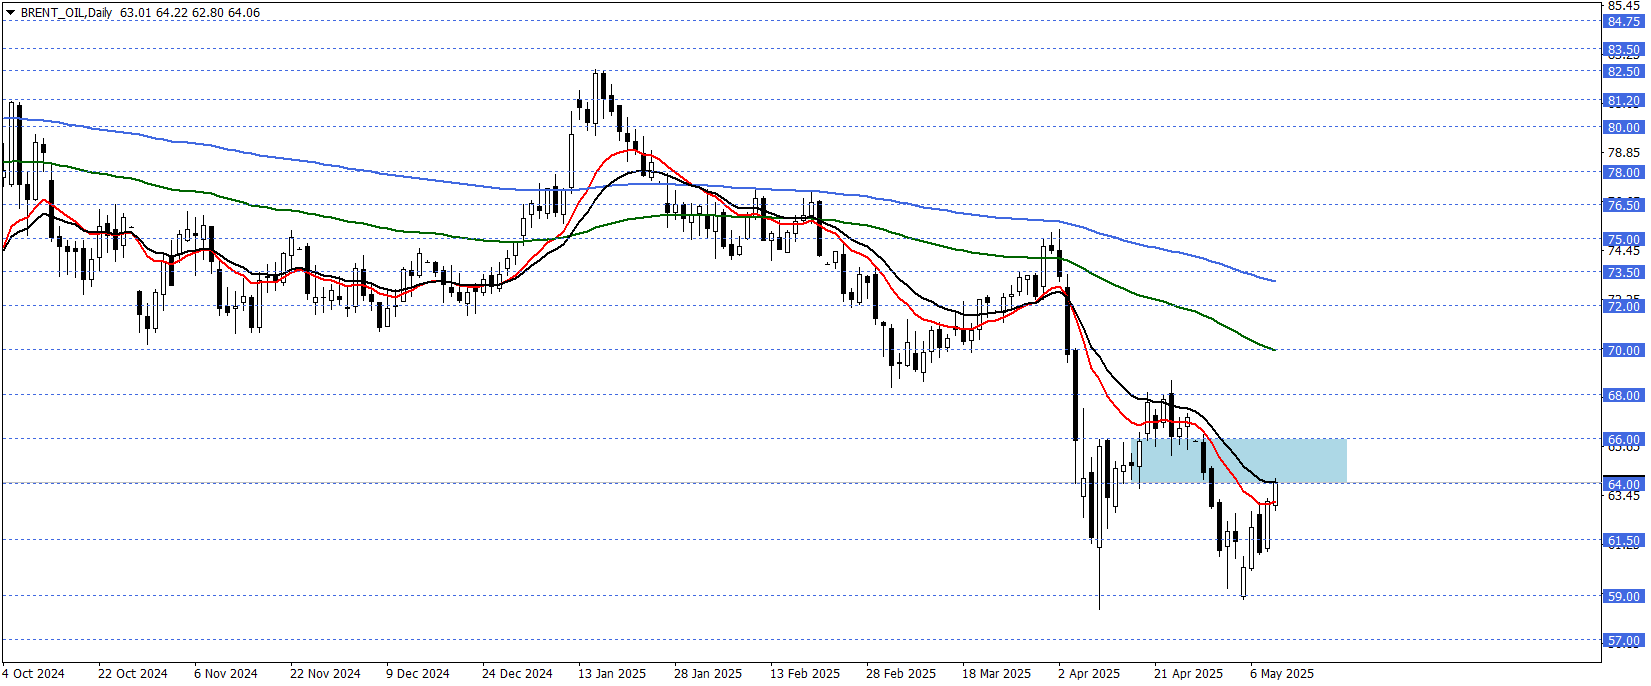Click the 68.00 price level label
1651x686 pixels.
(1623, 396)
